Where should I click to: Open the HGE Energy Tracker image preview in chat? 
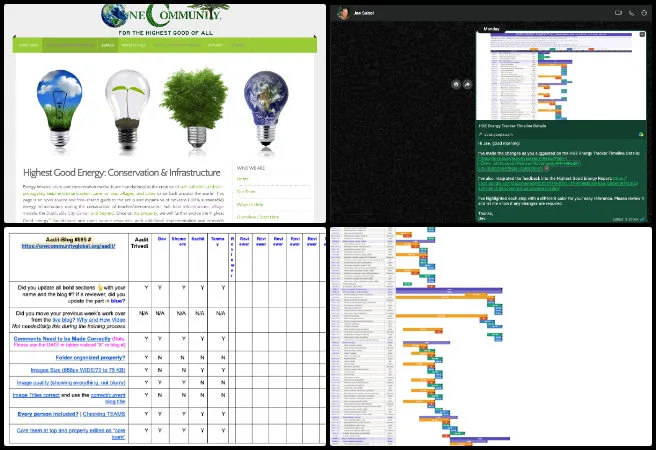(561, 76)
